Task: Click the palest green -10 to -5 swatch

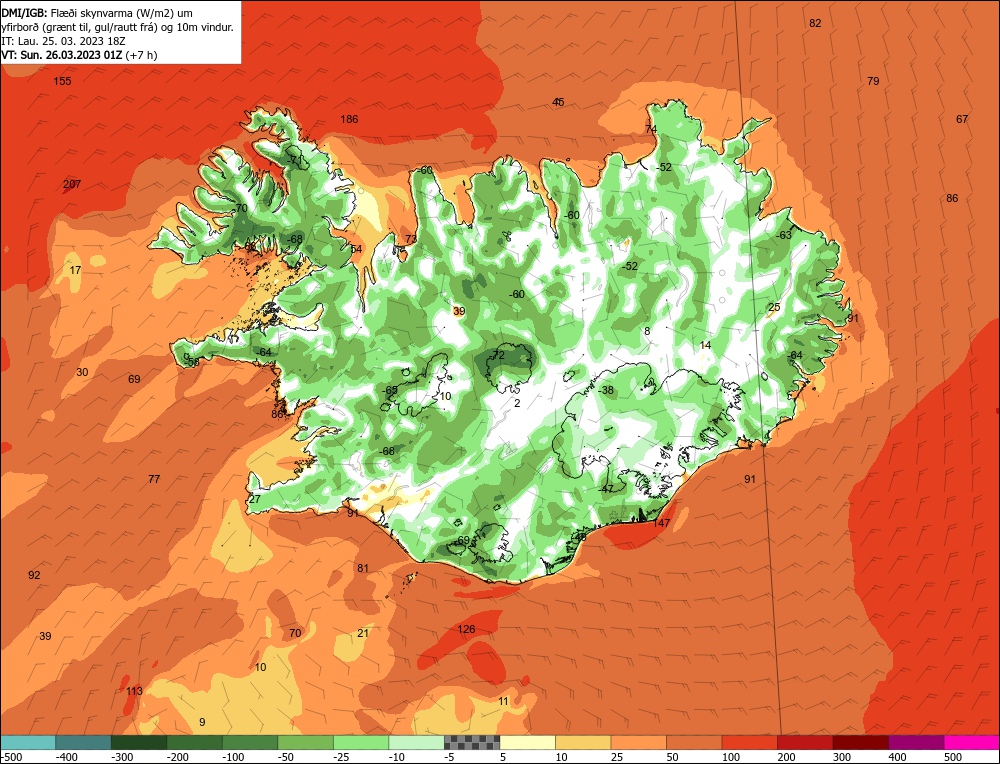Action: 416,742
